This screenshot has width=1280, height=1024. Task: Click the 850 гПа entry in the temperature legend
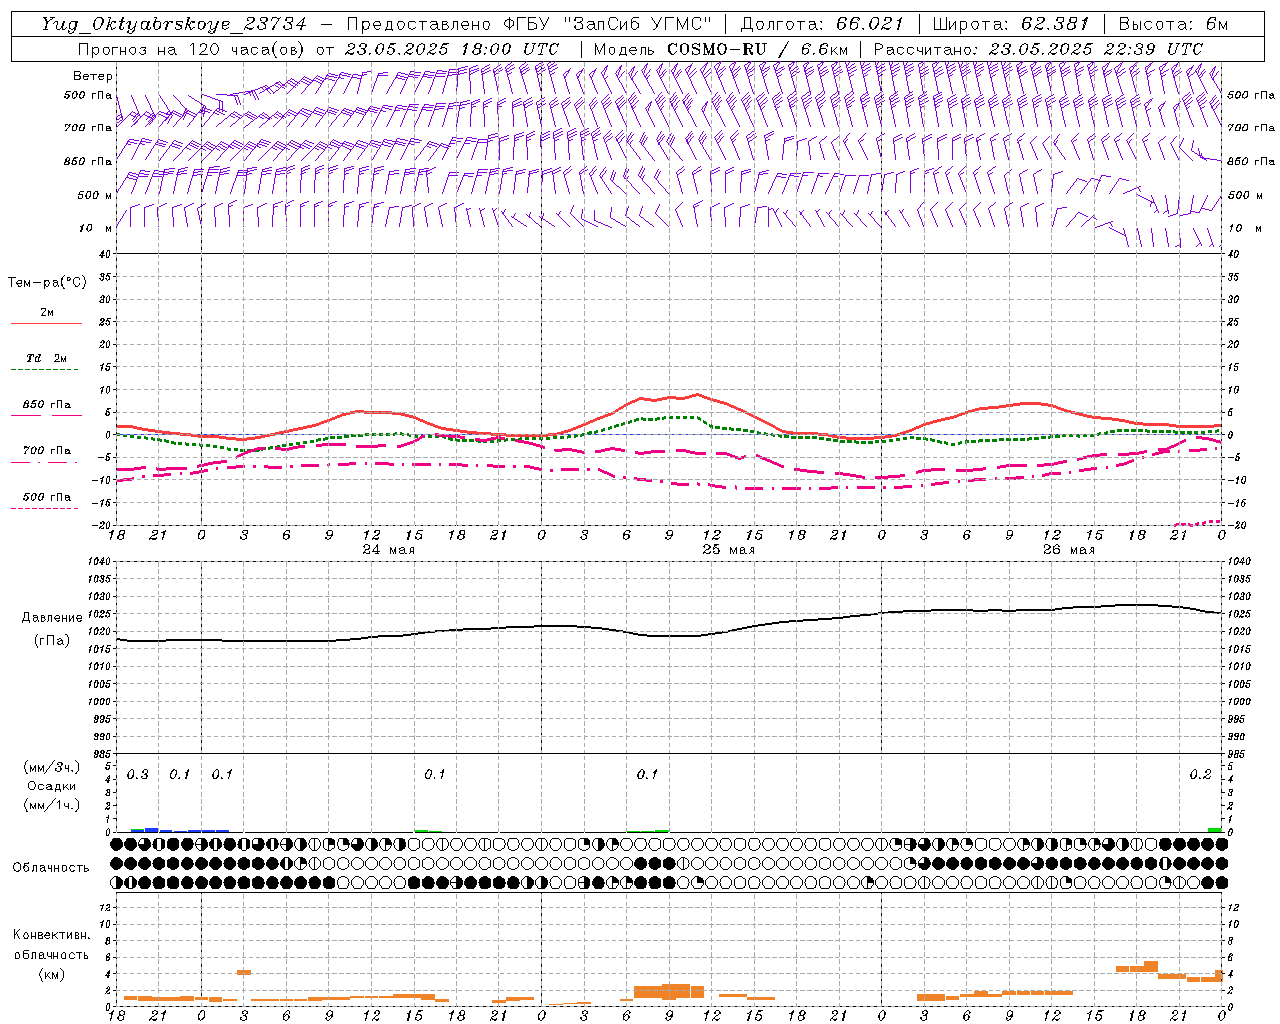coord(46,405)
